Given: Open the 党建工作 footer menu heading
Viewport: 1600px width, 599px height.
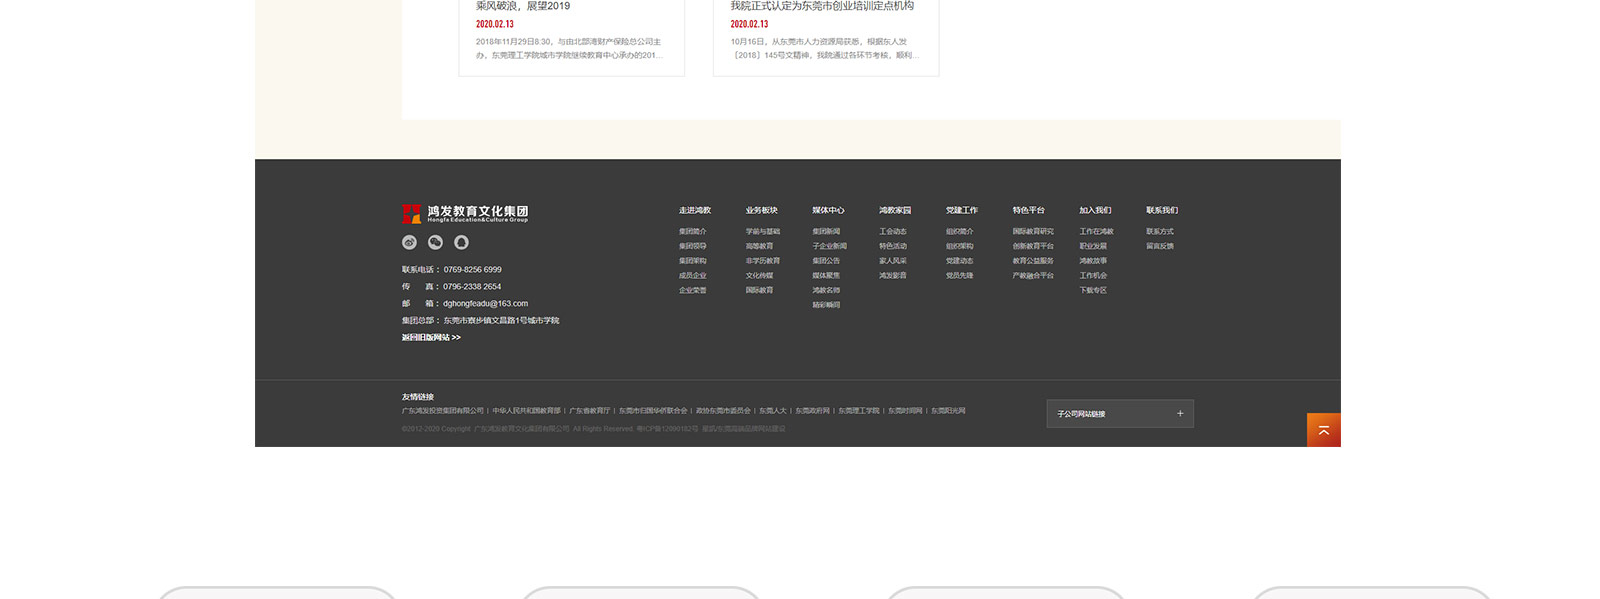Looking at the screenshot, I should (x=962, y=210).
